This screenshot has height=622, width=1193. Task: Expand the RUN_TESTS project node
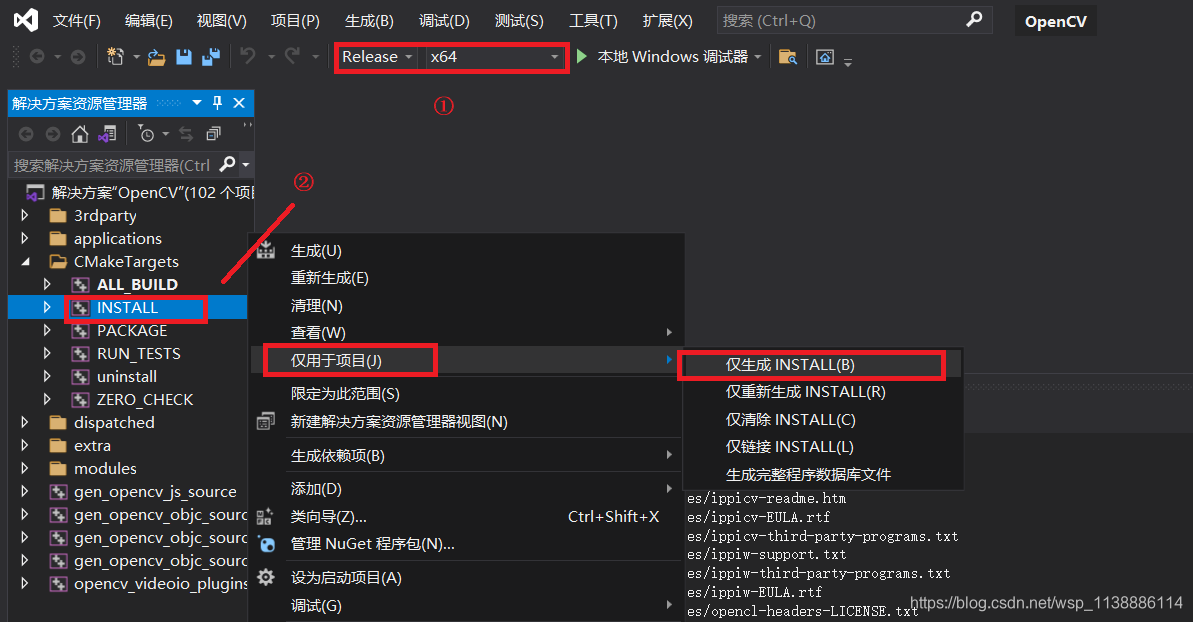pos(47,353)
